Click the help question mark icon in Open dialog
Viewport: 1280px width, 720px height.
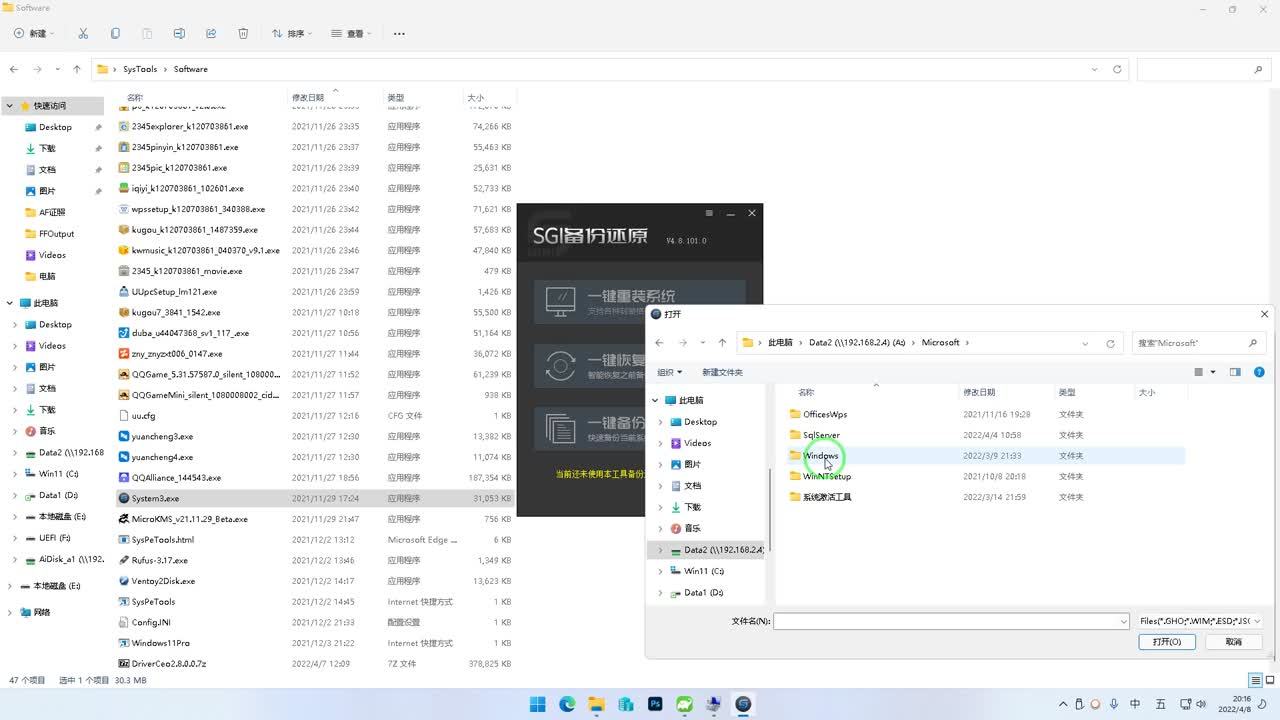(1259, 372)
